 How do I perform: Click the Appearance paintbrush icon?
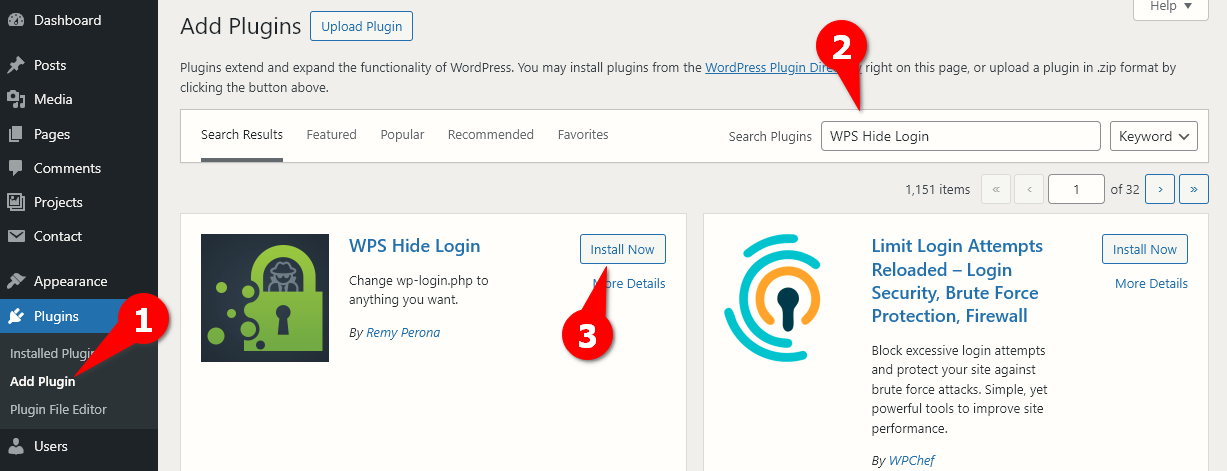click(x=16, y=281)
